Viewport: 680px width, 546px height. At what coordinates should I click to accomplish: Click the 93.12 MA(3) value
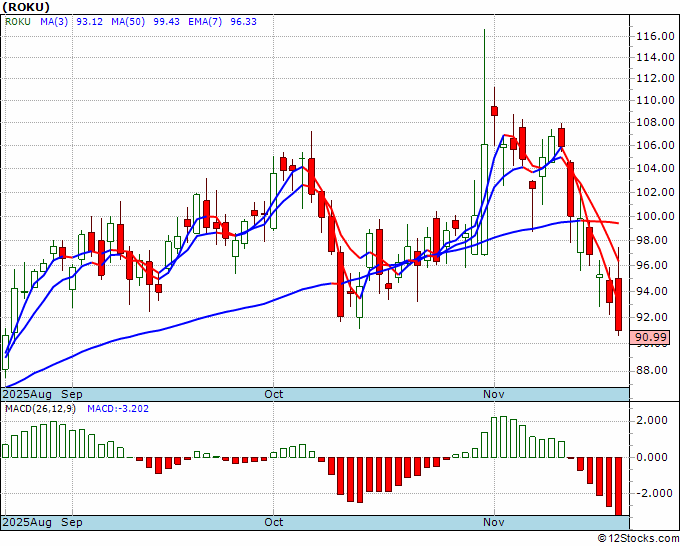coord(89,22)
